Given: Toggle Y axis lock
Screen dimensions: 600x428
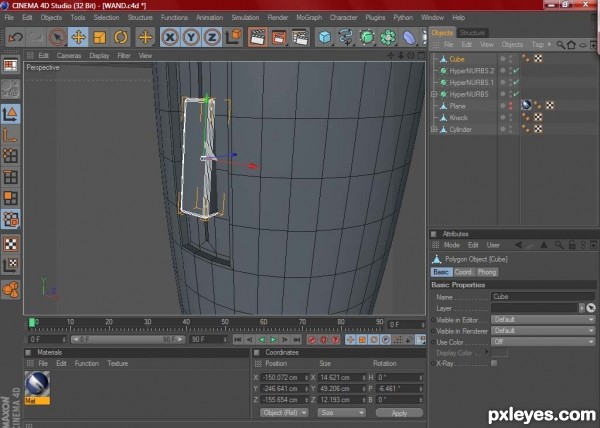Looking at the screenshot, I should tap(191, 37).
